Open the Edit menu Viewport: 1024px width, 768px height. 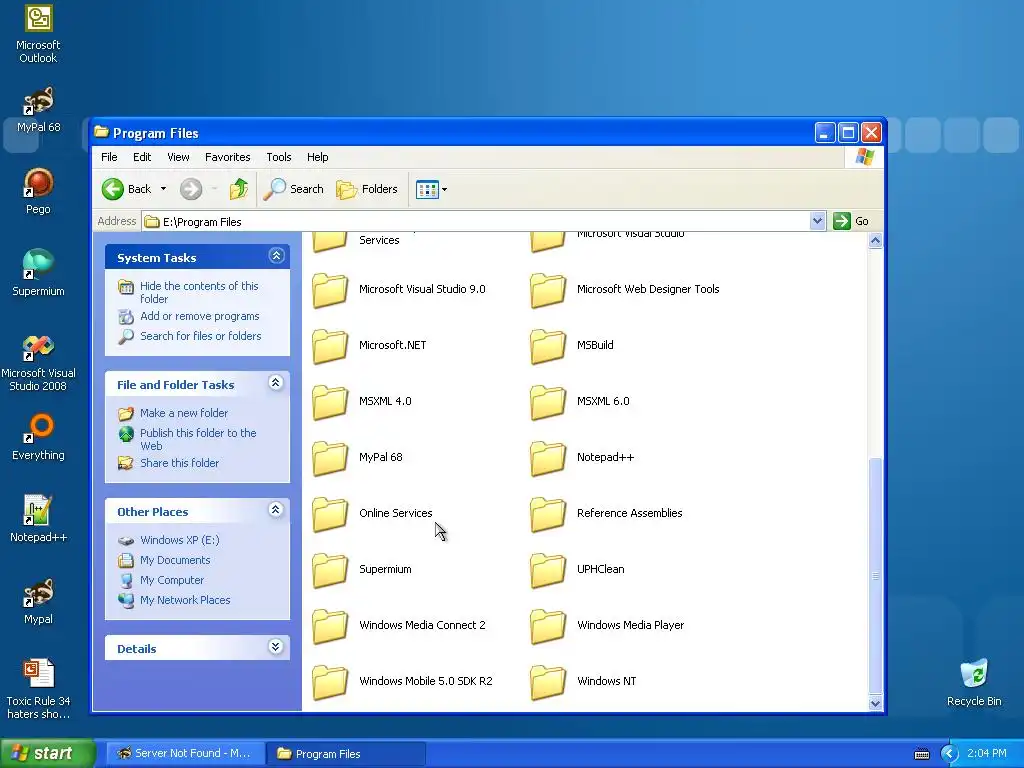coord(142,157)
